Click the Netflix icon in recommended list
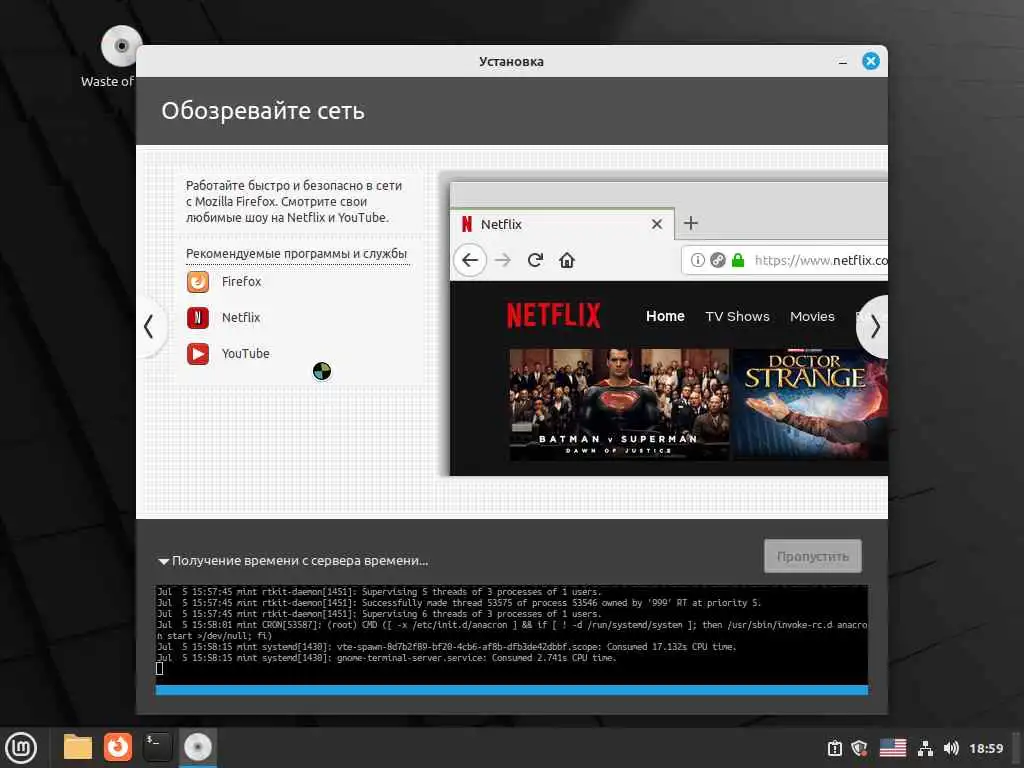The width and height of the screenshot is (1024, 768). pos(198,317)
